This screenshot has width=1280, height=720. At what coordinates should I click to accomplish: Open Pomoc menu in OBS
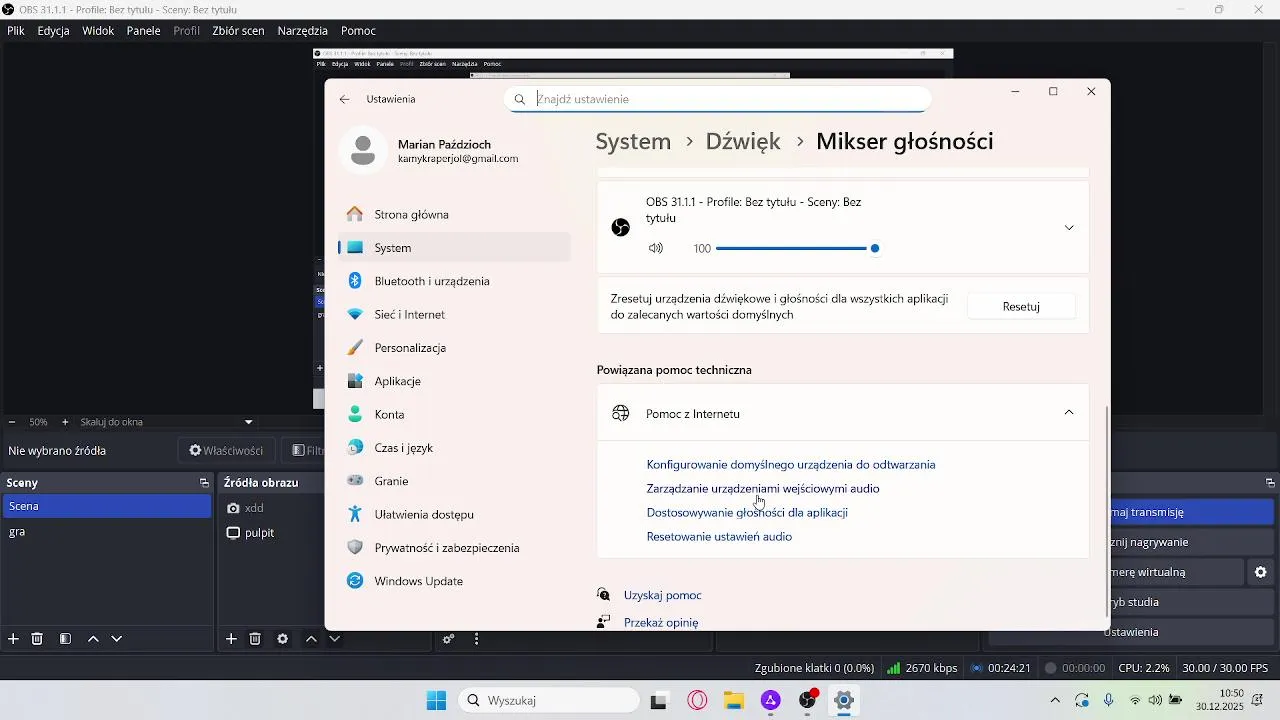pos(359,31)
